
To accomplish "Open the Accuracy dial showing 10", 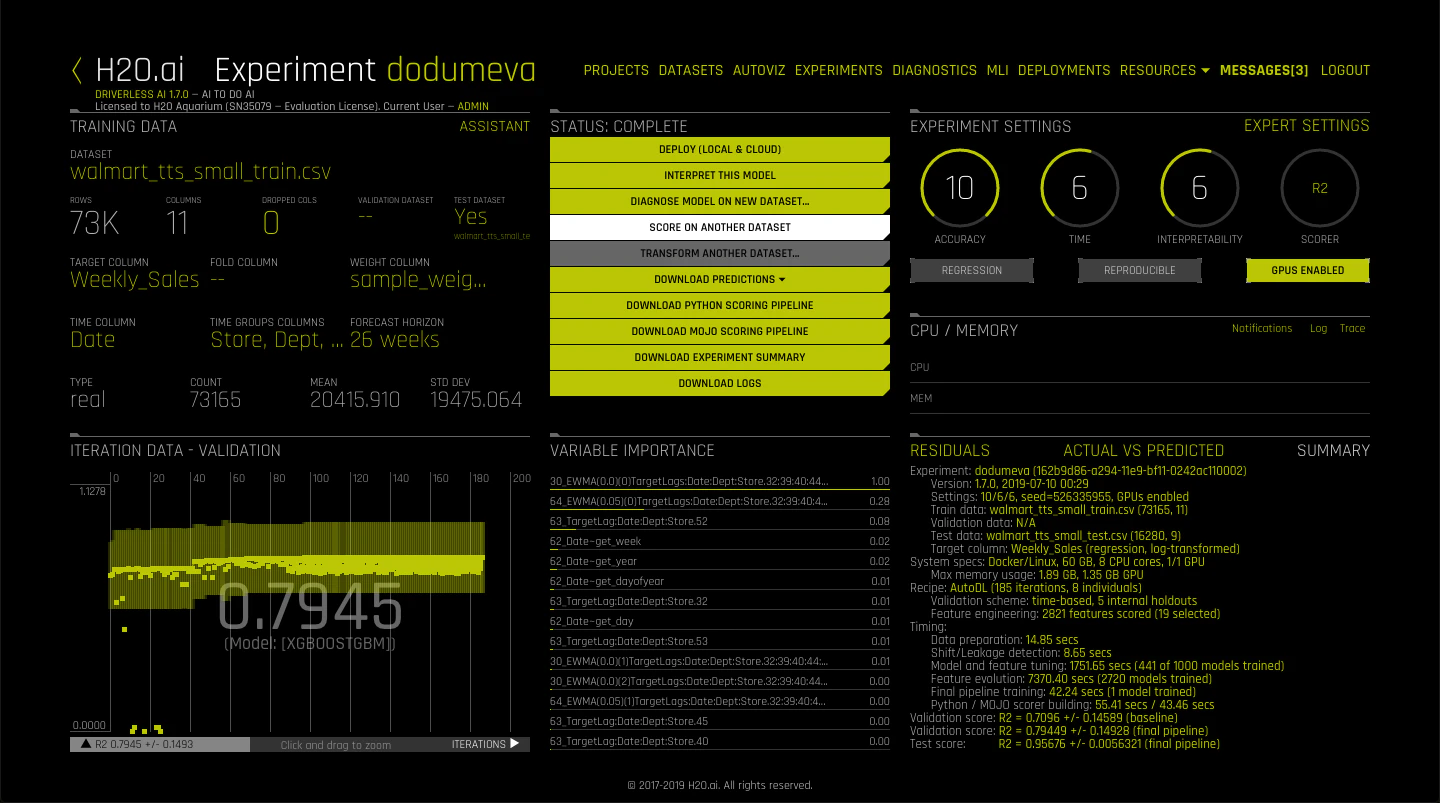I will click(959, 187).
